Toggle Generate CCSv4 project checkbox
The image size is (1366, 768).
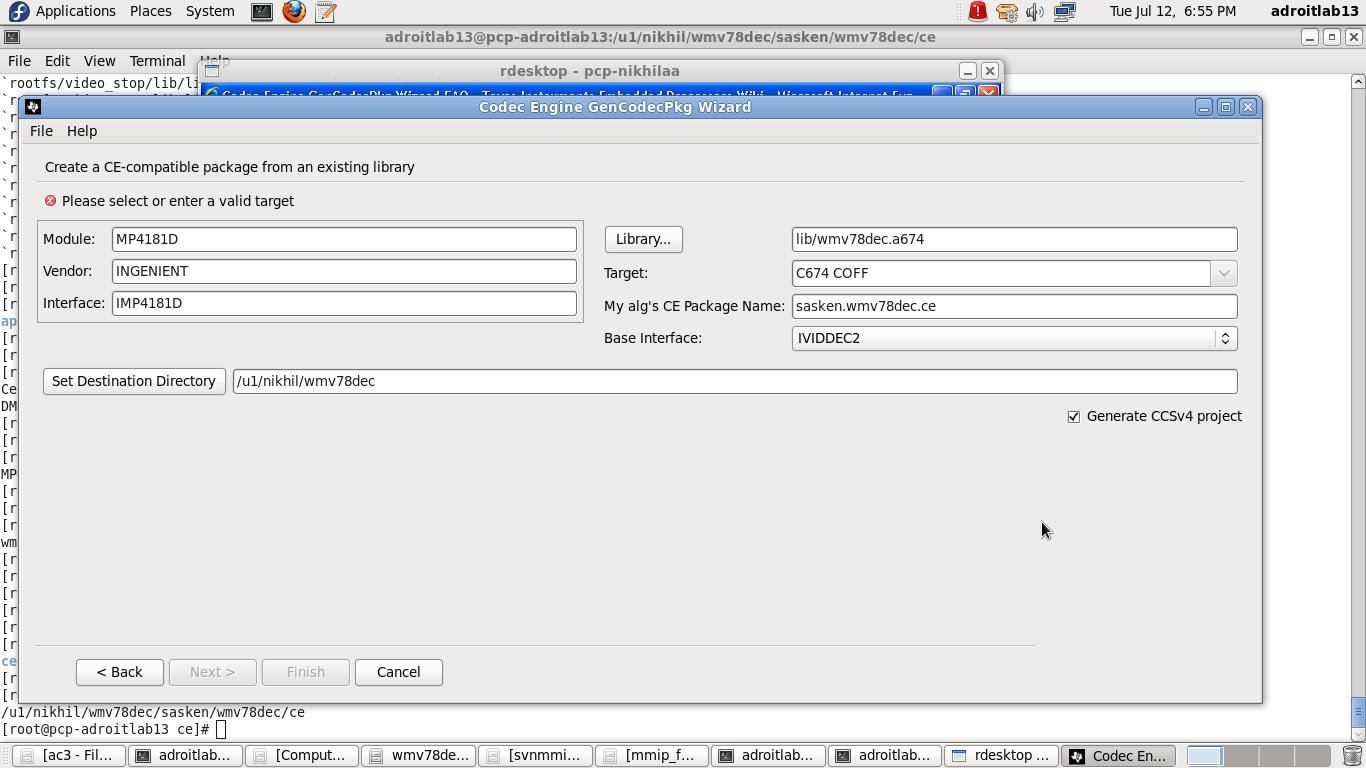[1074, 417]
